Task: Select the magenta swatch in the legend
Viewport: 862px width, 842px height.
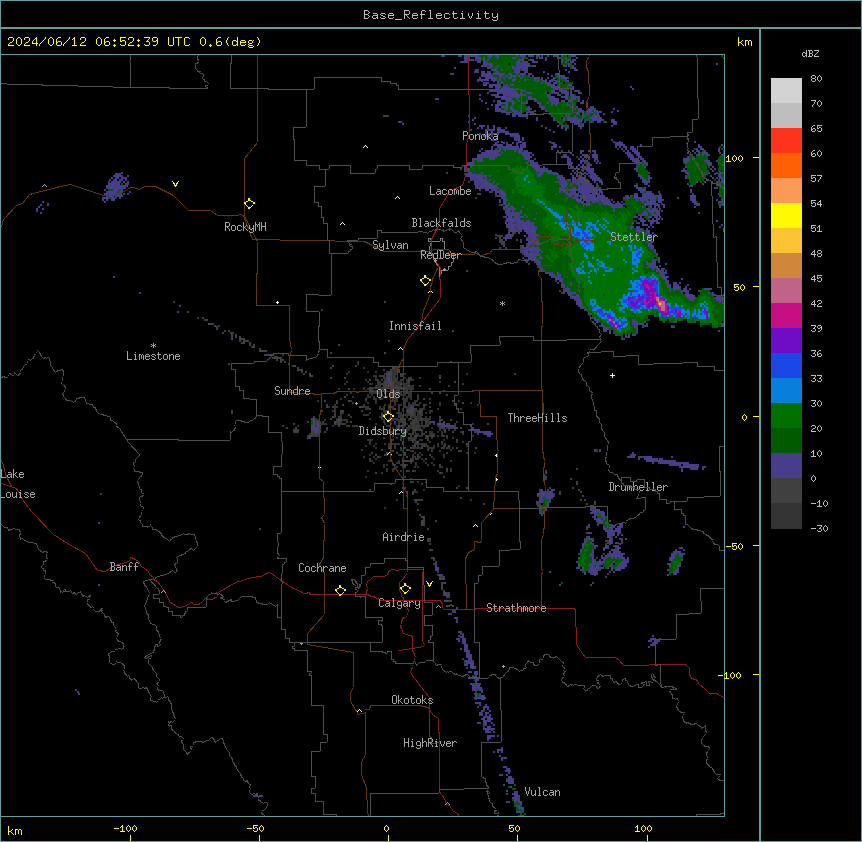Action: [786, 315]
